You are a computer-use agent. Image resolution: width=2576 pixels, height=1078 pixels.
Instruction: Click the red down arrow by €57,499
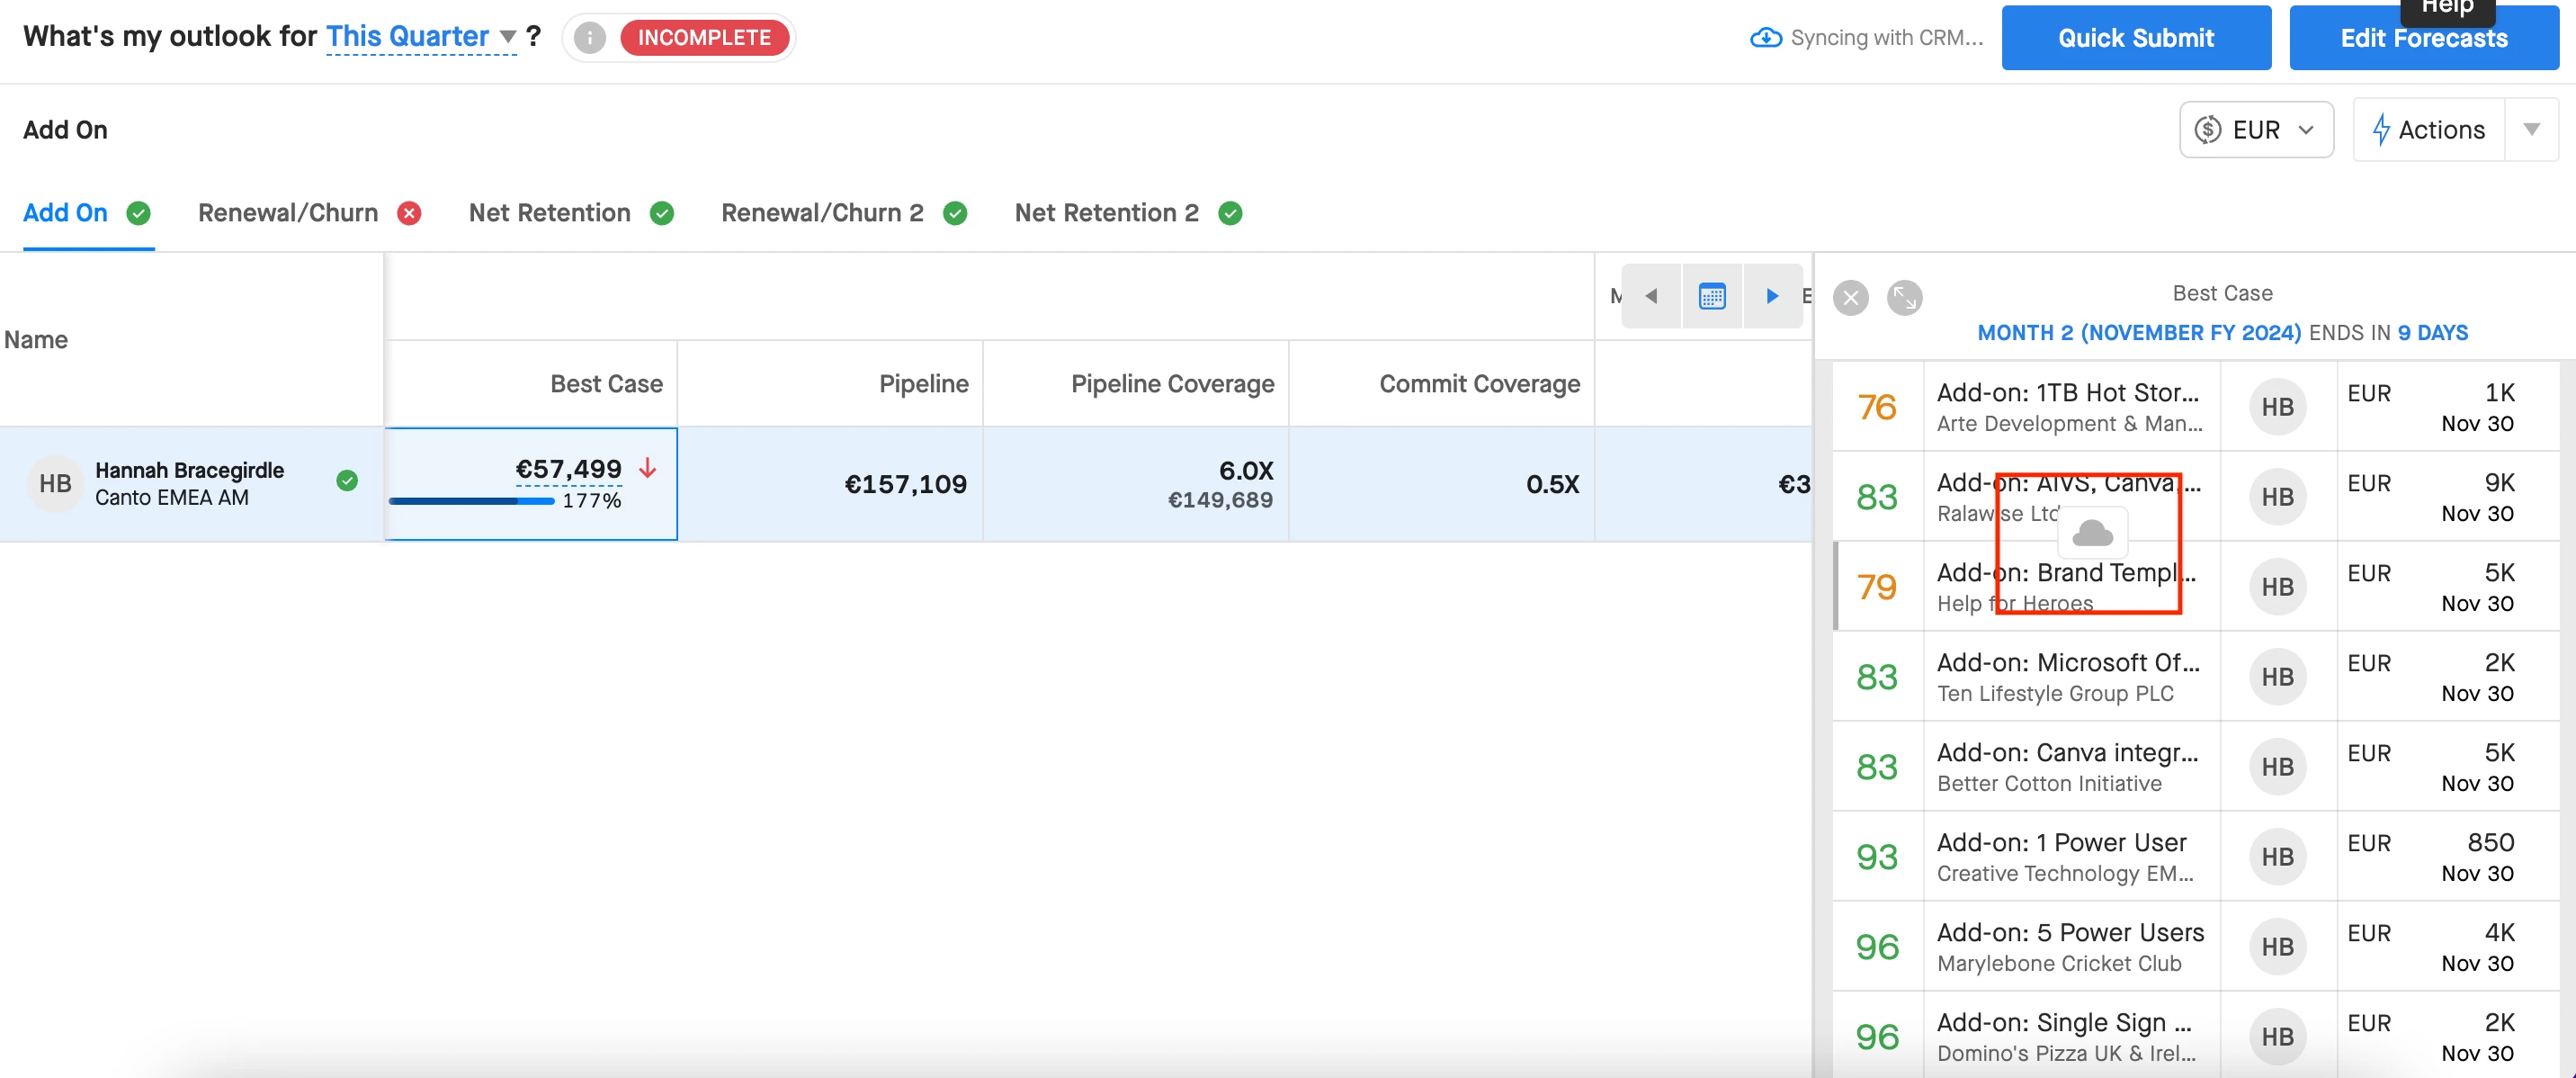[648, 468]
